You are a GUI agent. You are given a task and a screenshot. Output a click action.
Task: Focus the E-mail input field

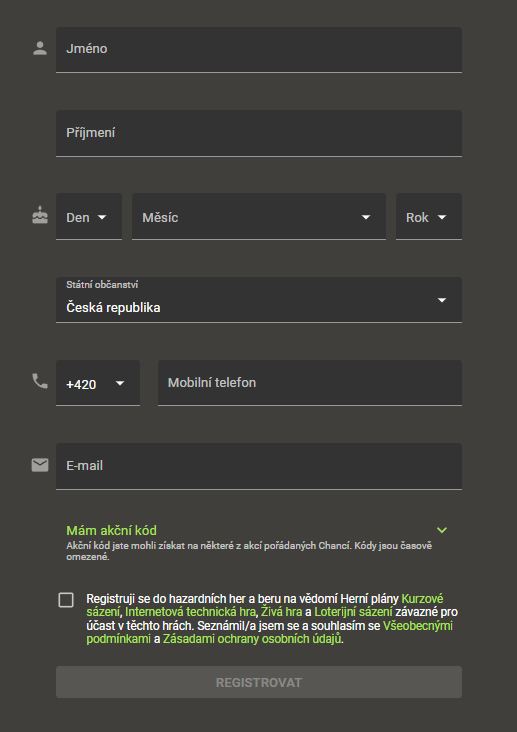tap(259, 466)
